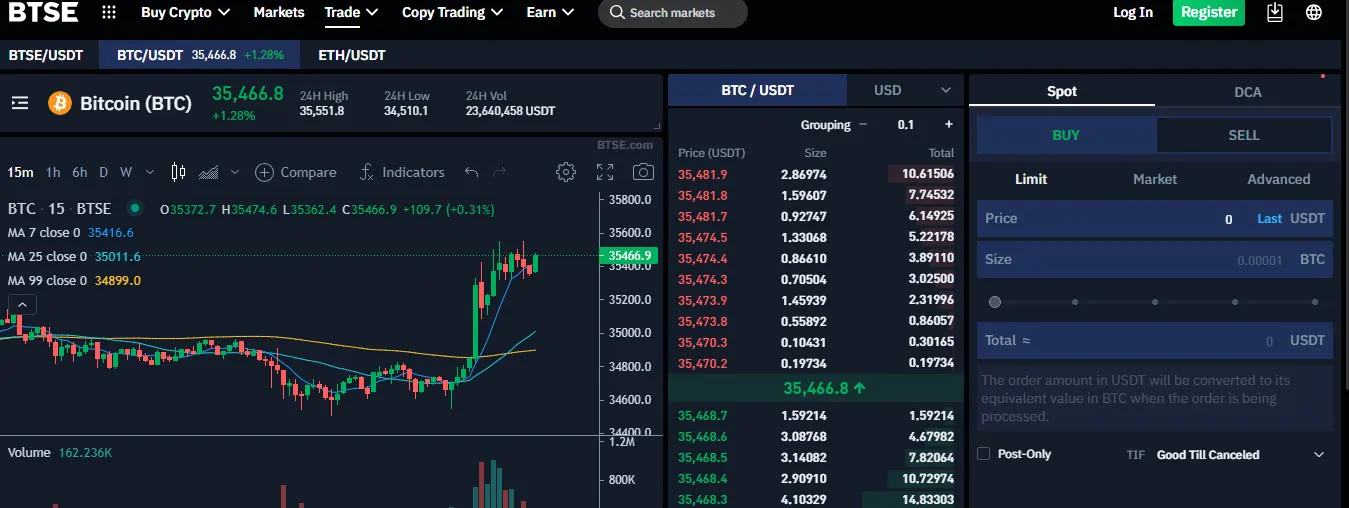The height and width of the screenshot is (508, 1349).
Task: Click the 35,481.9 ask price row
Action: pyautogui.click(x=816, y=174)
